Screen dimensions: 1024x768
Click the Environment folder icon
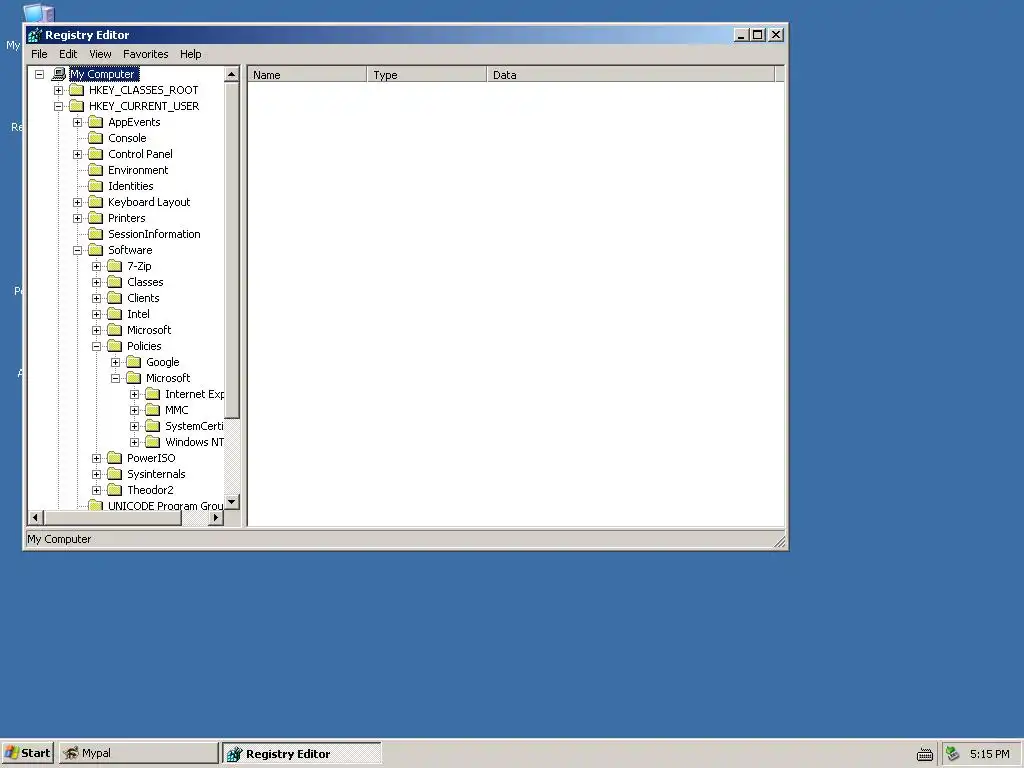tap(96, 170)
